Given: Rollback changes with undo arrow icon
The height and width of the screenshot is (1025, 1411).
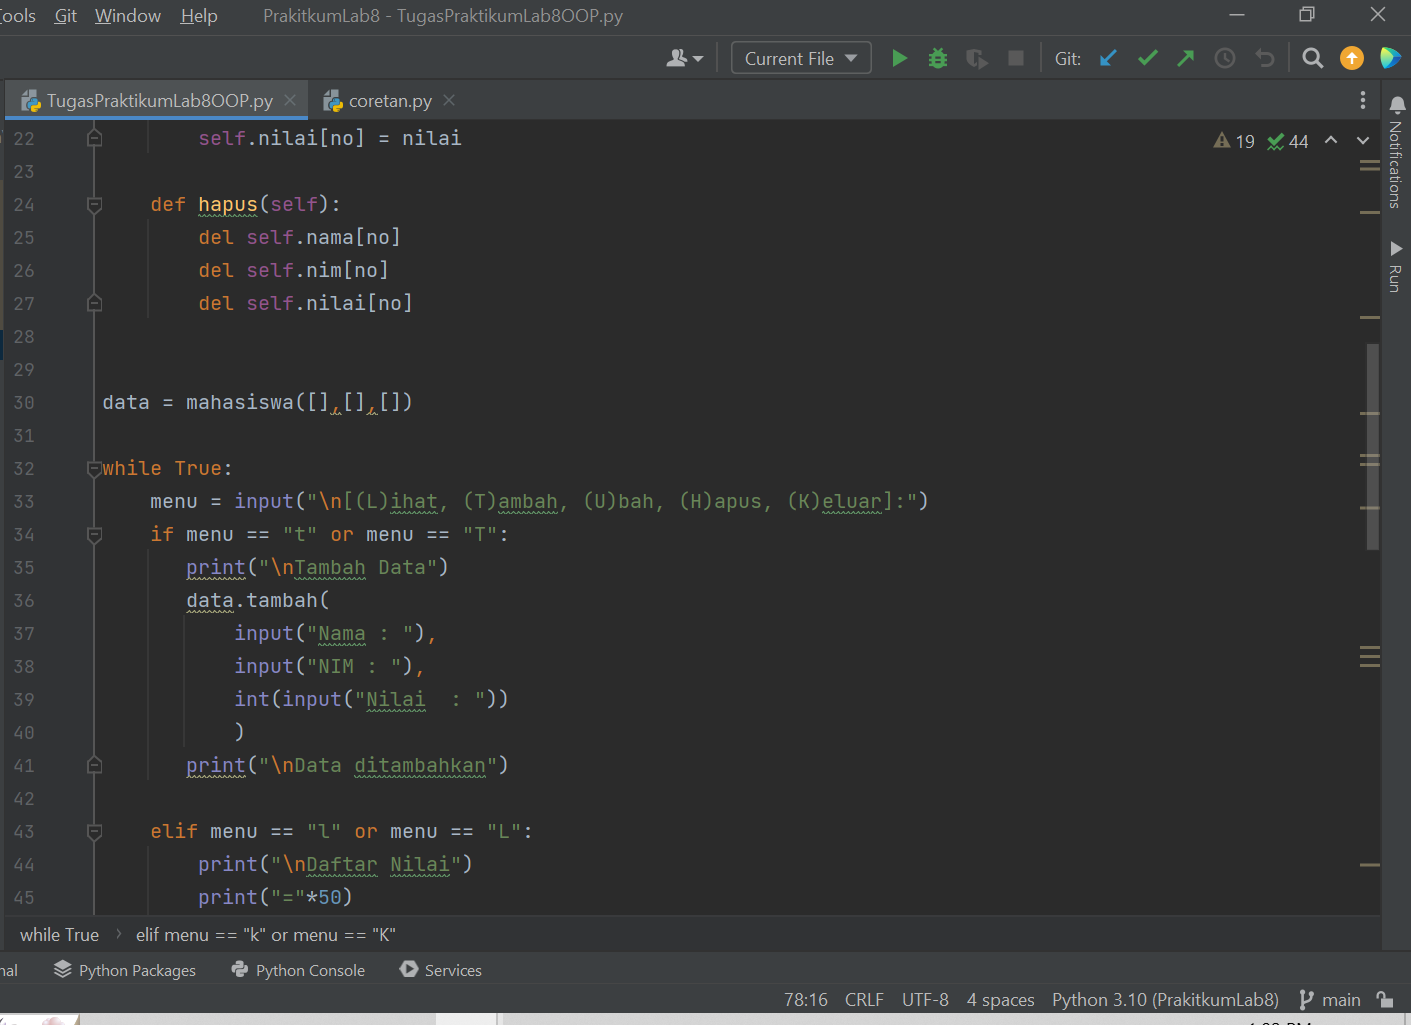Looking at the screenshot, I should click(1265, 58).
